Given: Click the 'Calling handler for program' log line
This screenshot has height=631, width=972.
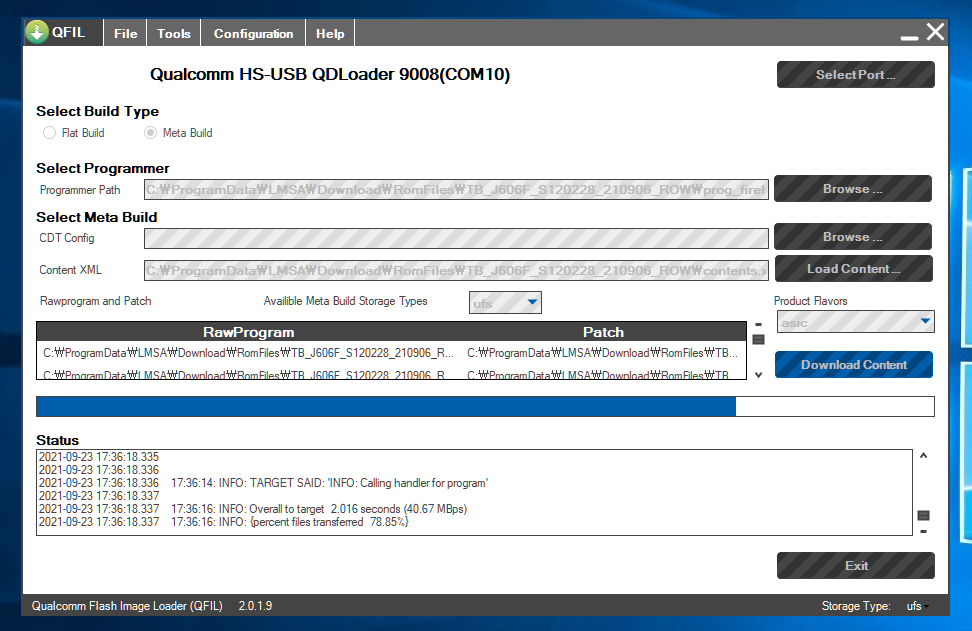Looking at the screenshot, I should (263, 483).
